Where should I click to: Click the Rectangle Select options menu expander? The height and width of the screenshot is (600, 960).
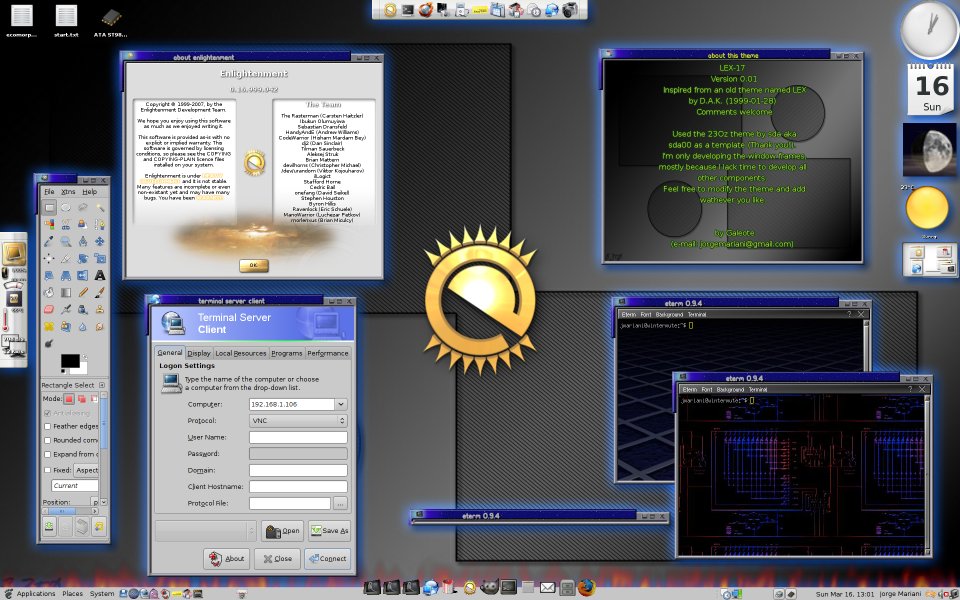(102, 385)
